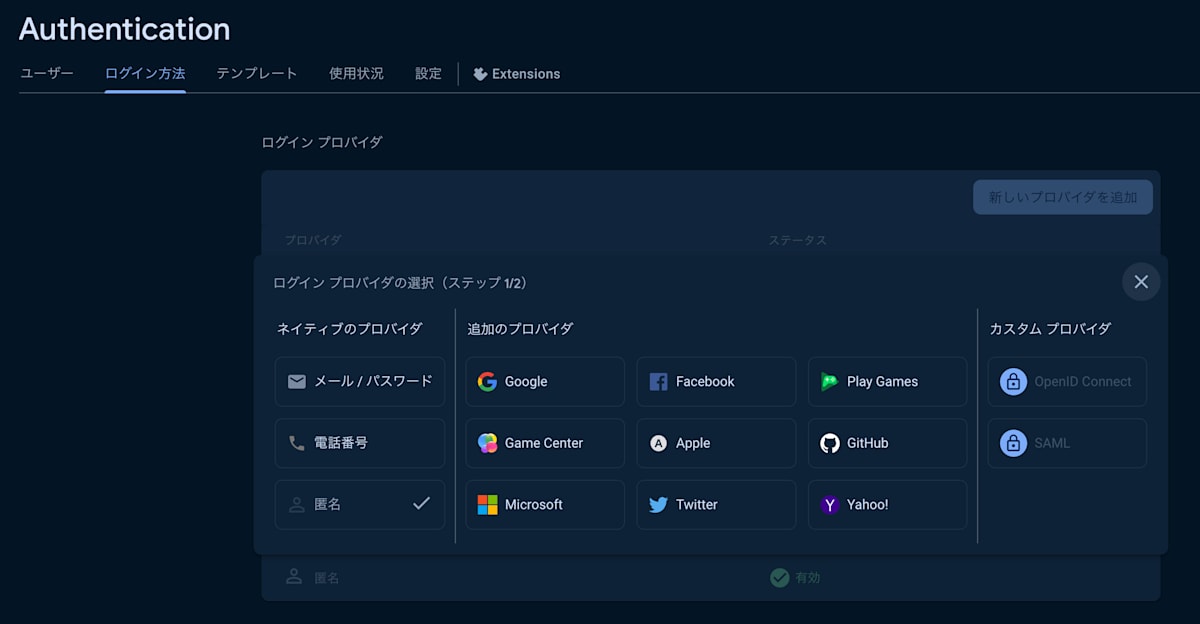The image size is (1200, 624).
Task: Click the Play Games logo icon
Action: (x=829, y=382)
